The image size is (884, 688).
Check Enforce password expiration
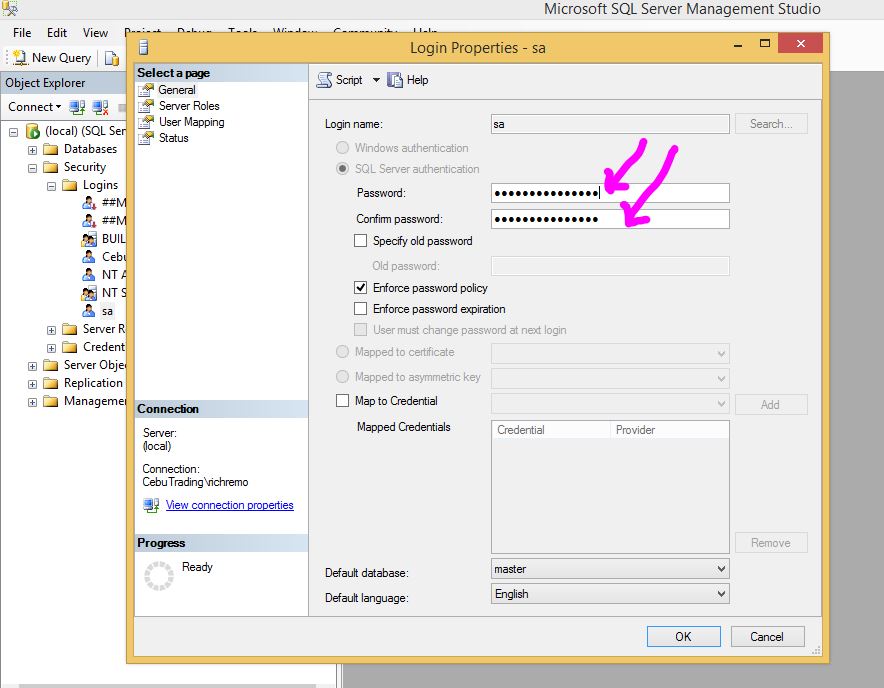[x=361, y=309]
